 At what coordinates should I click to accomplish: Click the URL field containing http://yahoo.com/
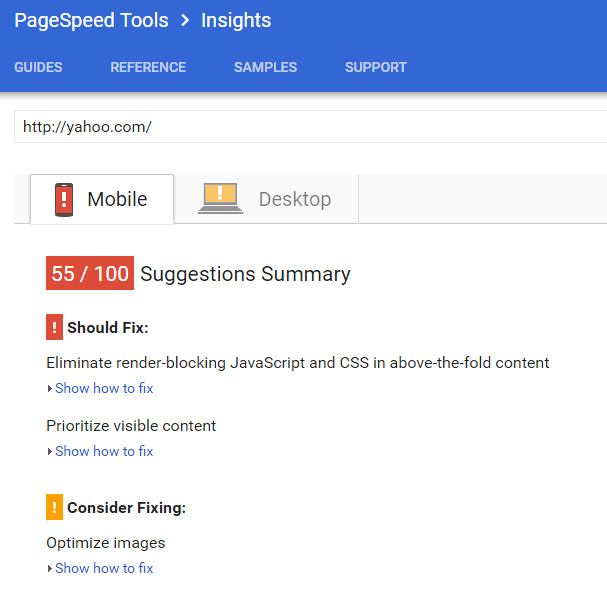(x=310, y=127)
